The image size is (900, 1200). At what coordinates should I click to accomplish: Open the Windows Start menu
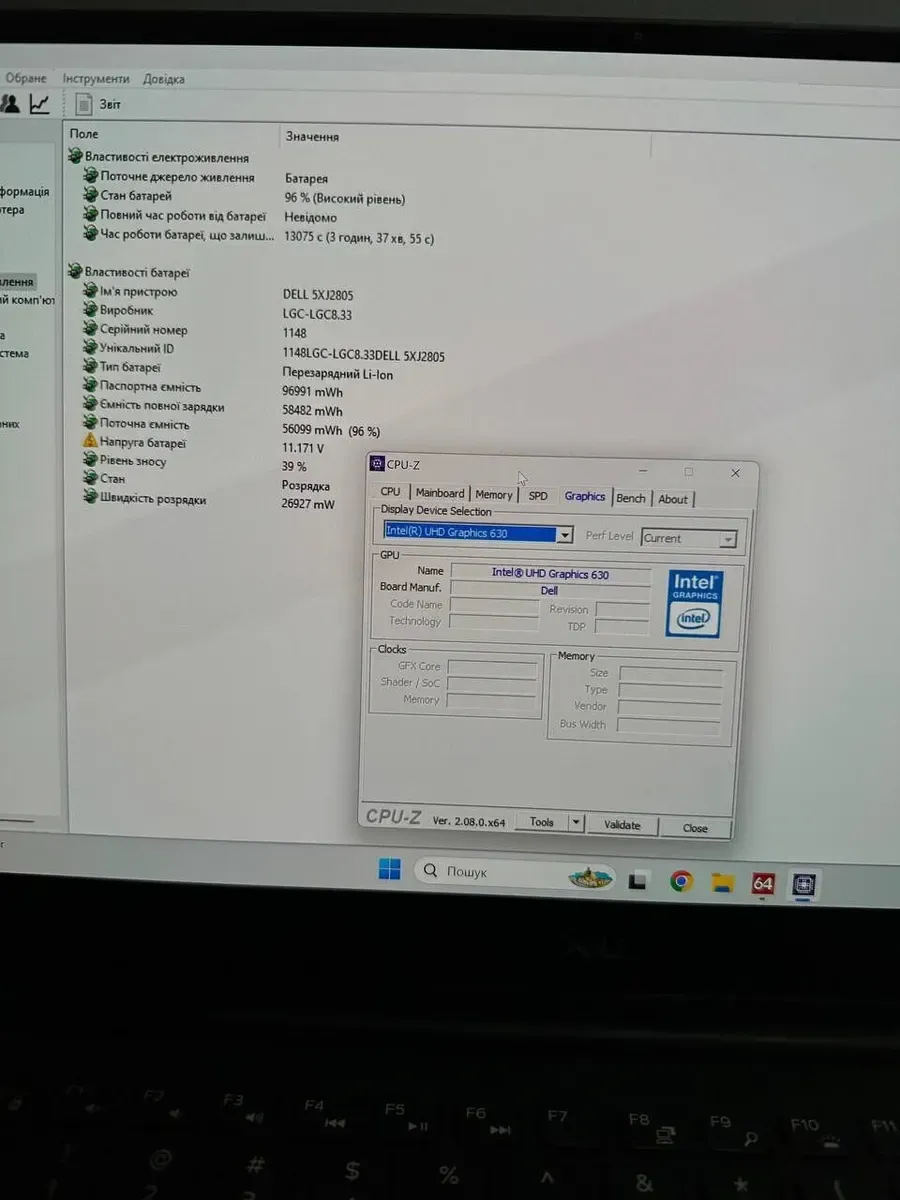coord(389,870)
